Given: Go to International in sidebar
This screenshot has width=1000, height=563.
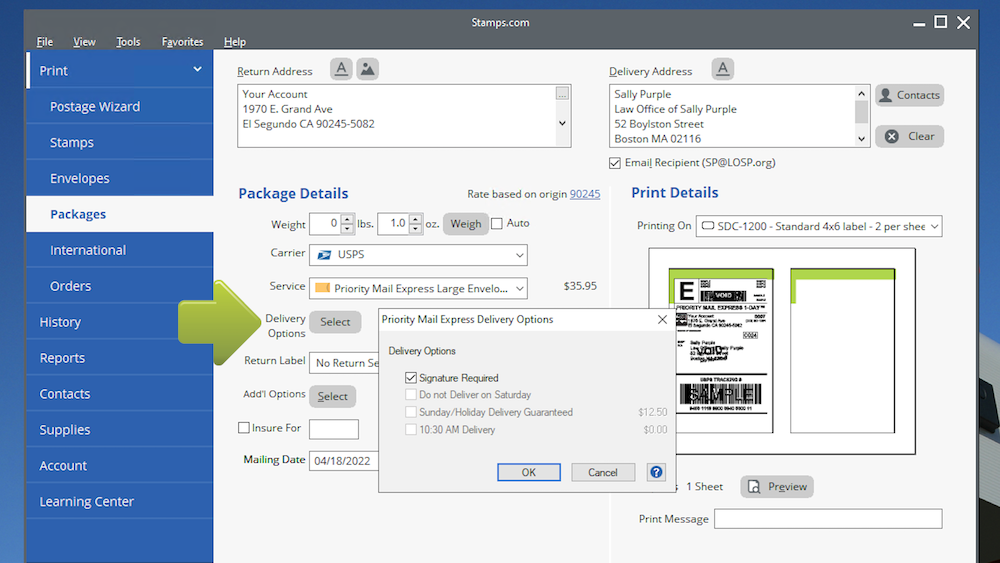Looking at the screenshot, I should 88,250.
